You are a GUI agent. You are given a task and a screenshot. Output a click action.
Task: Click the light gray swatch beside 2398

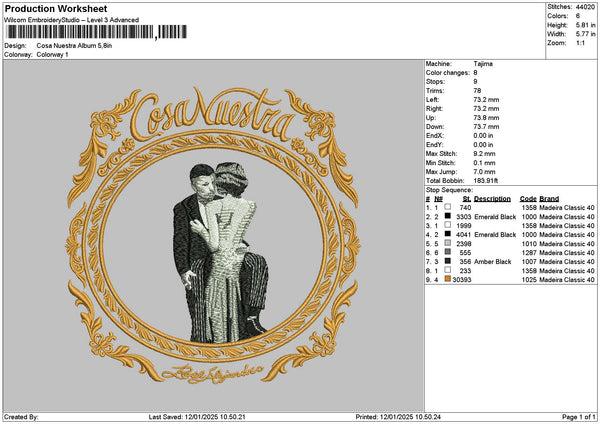(x=447, y=243)
